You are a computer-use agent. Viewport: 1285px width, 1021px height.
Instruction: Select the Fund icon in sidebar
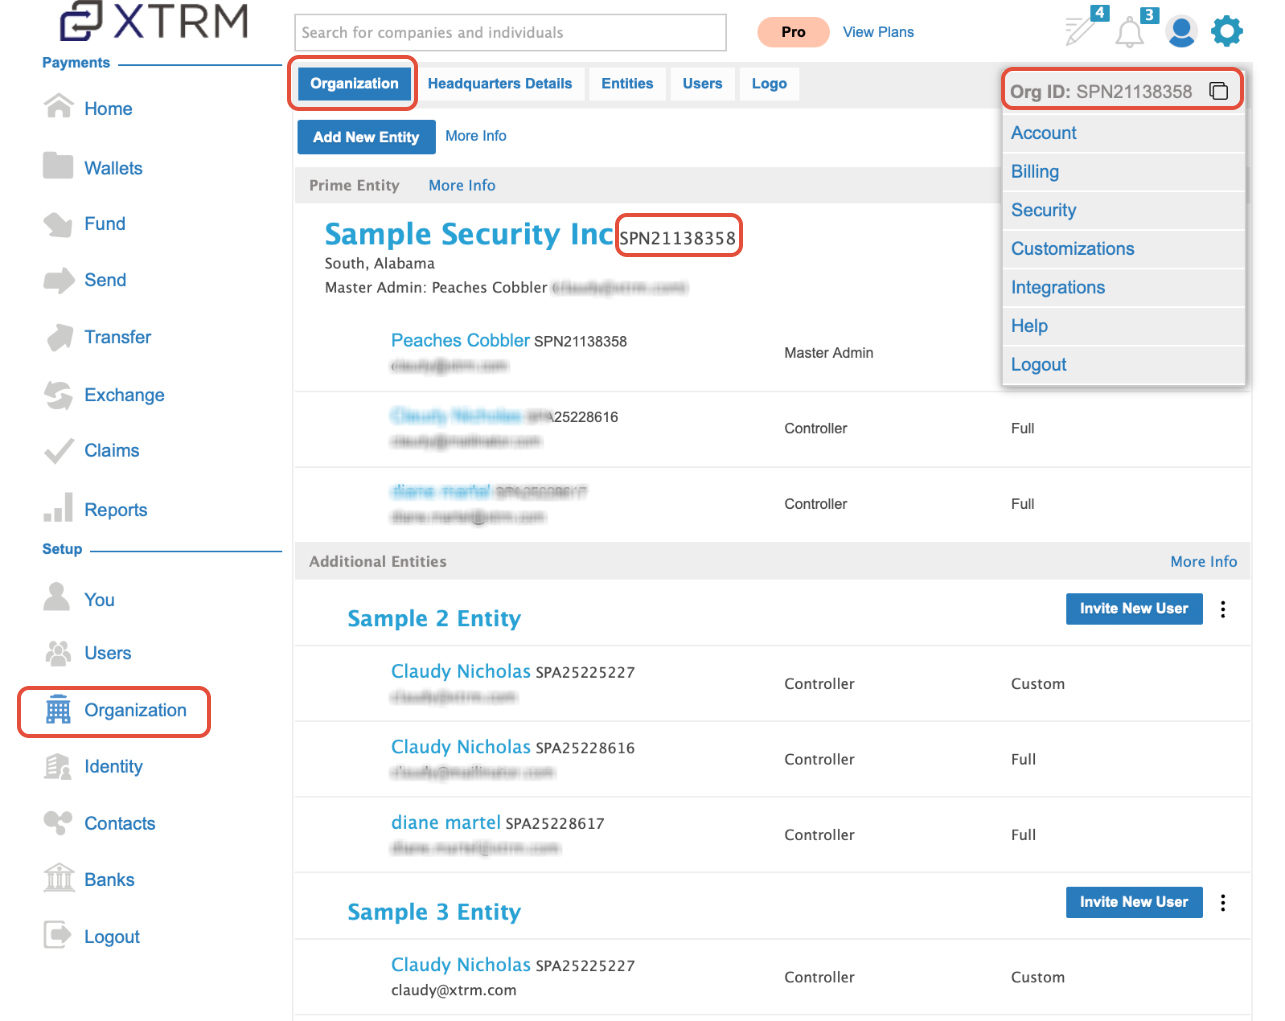[58, 224]
